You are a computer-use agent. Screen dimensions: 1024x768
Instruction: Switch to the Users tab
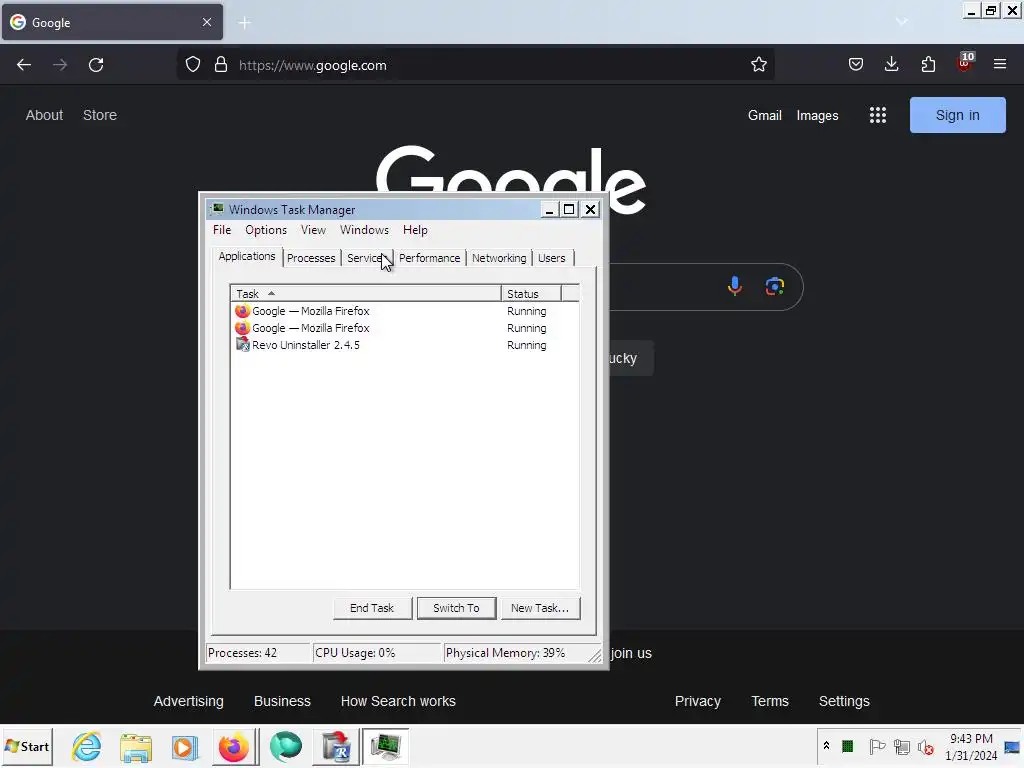552,258
